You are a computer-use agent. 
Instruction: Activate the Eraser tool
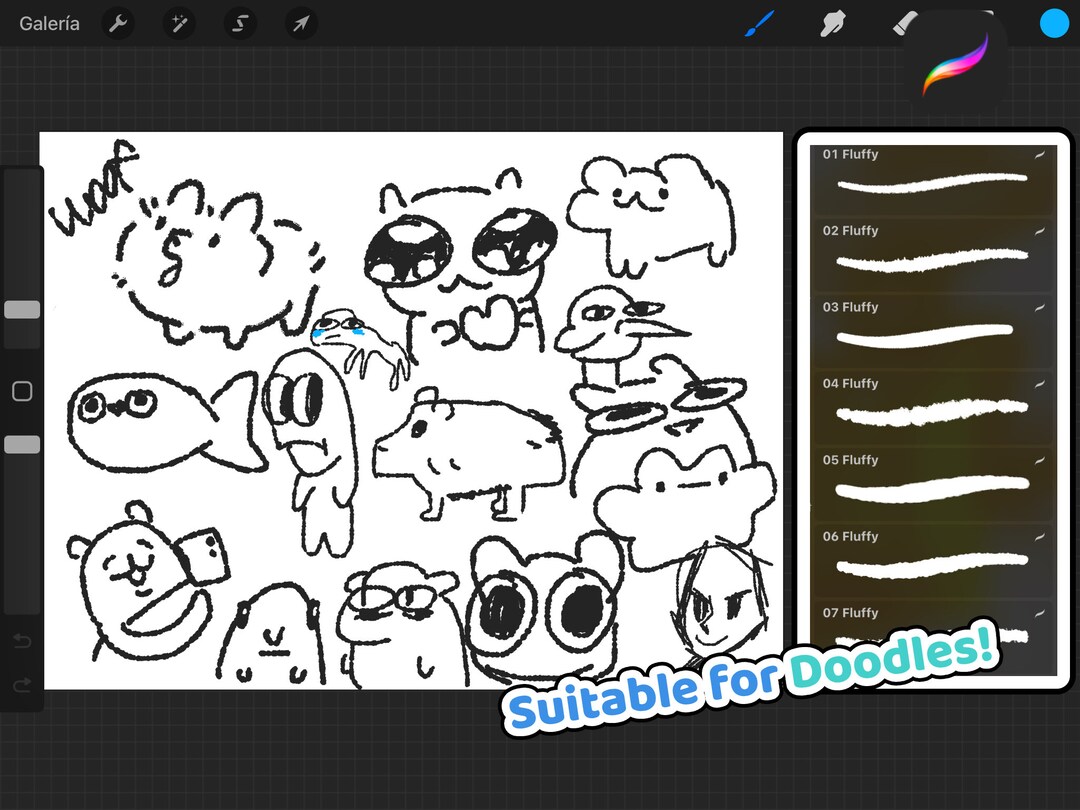coord(905,23)
